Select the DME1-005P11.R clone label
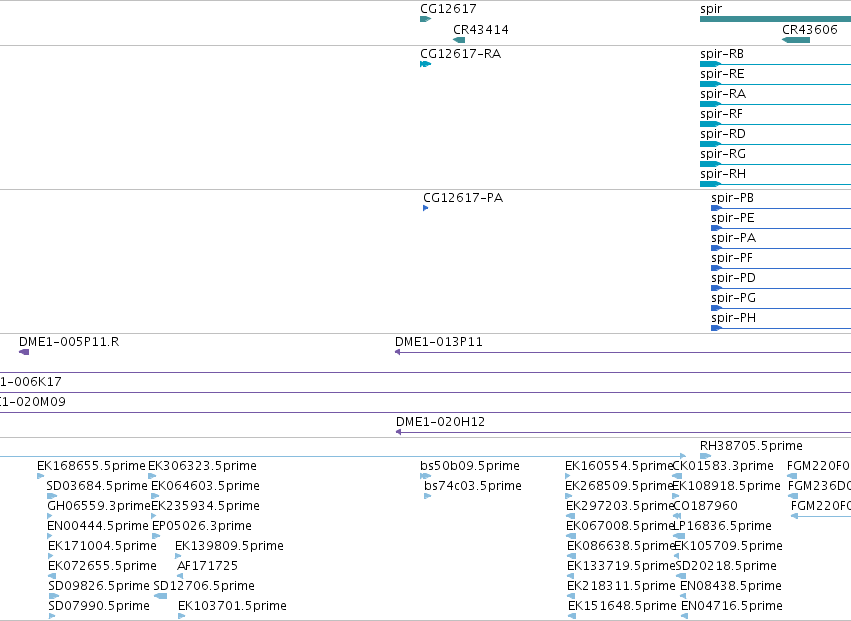 coord(69,342)
